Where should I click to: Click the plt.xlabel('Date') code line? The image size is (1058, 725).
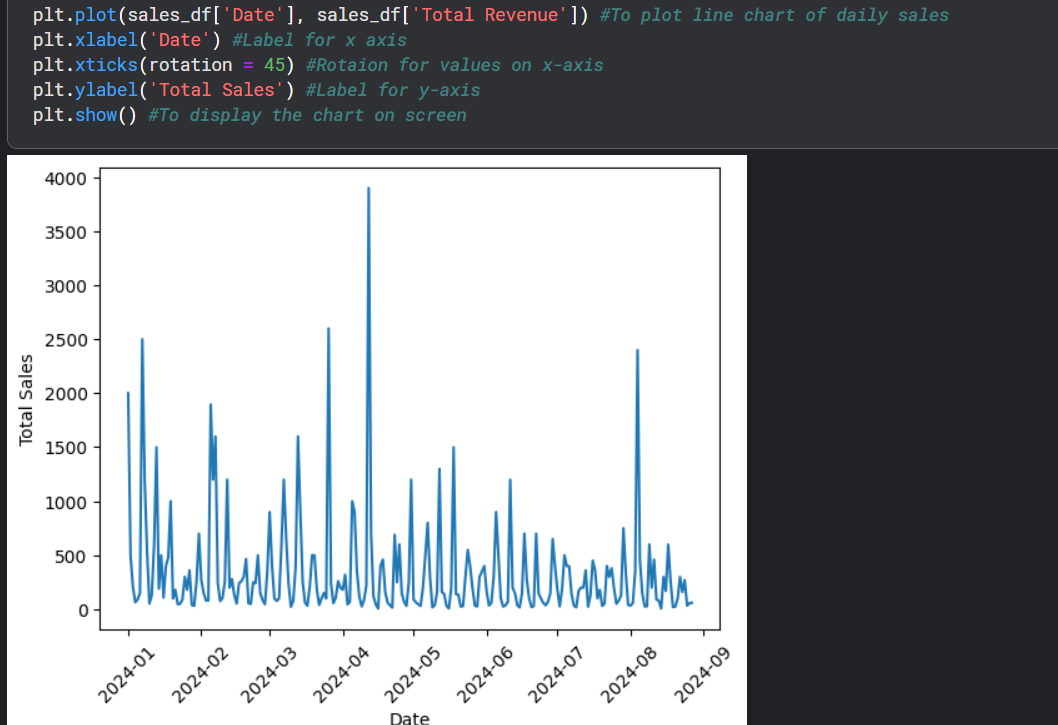point(219,40)
